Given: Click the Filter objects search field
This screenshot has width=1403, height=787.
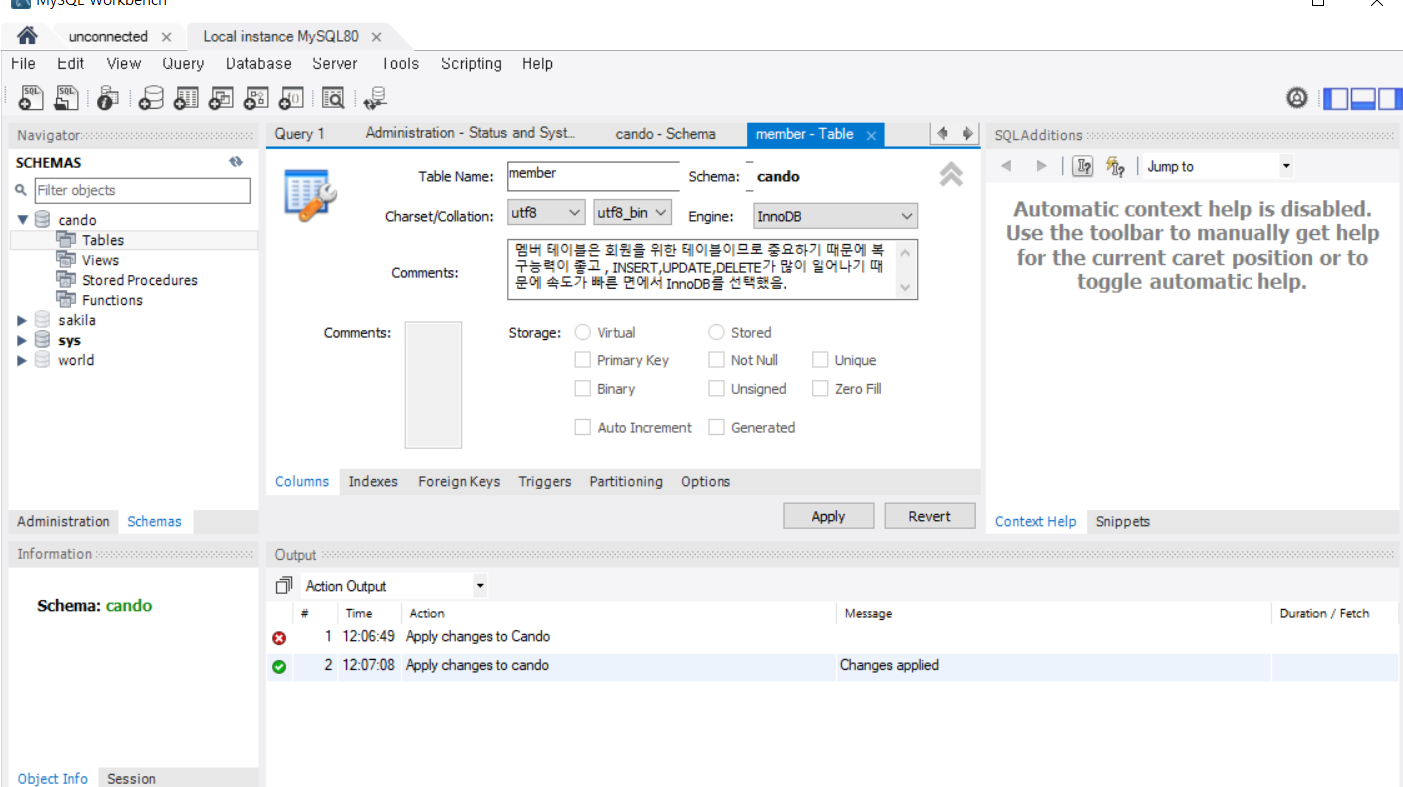Looking at the screenshot, I should click(x=142, y=190).
